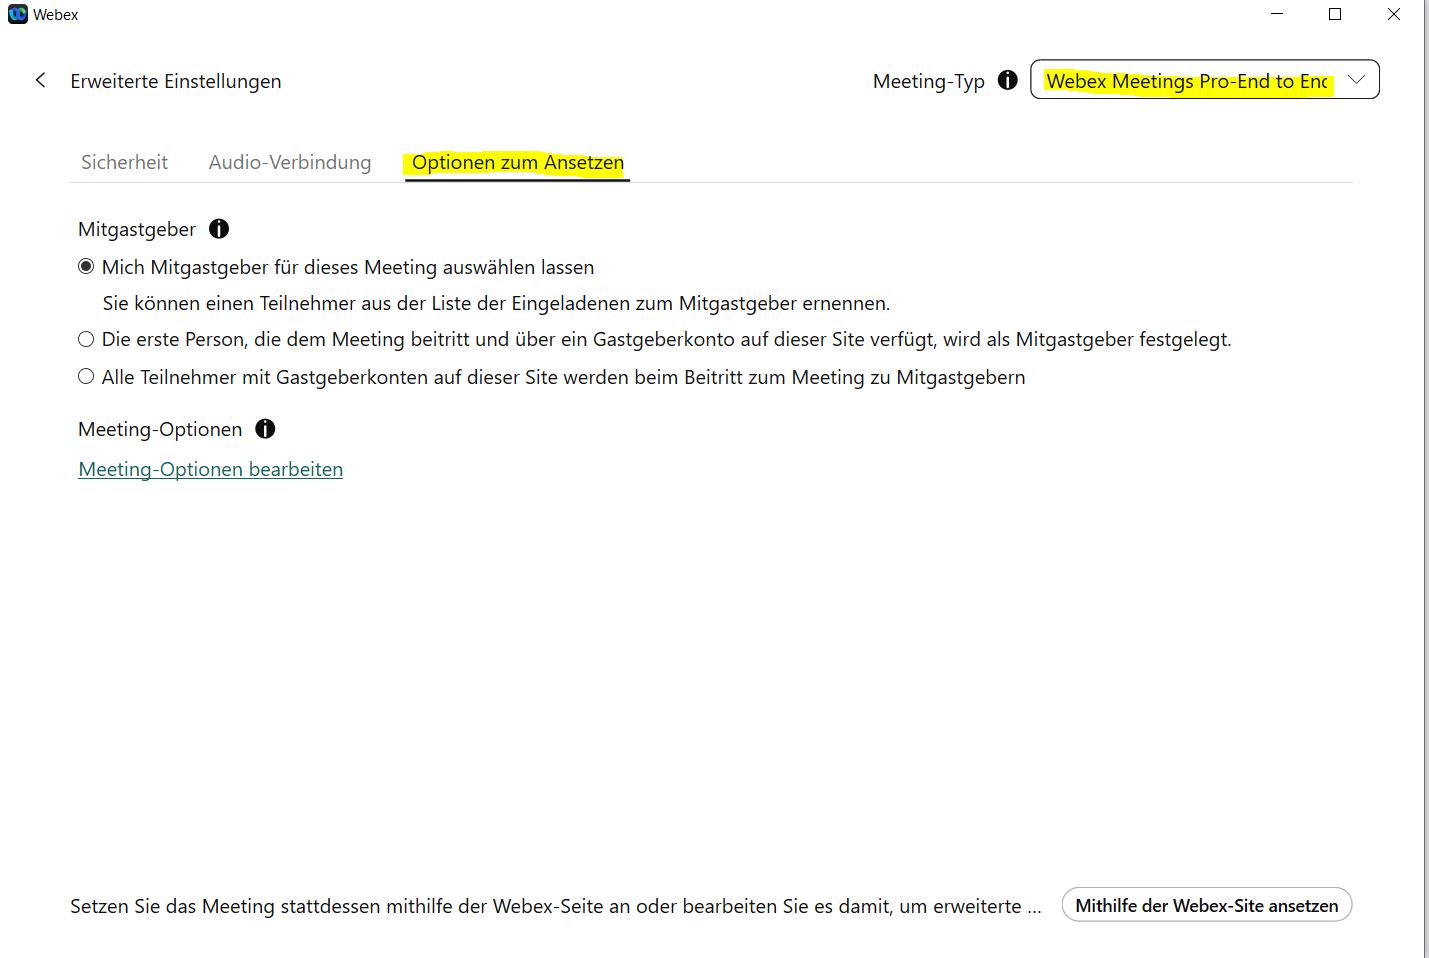Click Mithilfe der Webex-Site ansetzen button
The height and width of the screenshot is (958, 1429).
coord(1207,905)
